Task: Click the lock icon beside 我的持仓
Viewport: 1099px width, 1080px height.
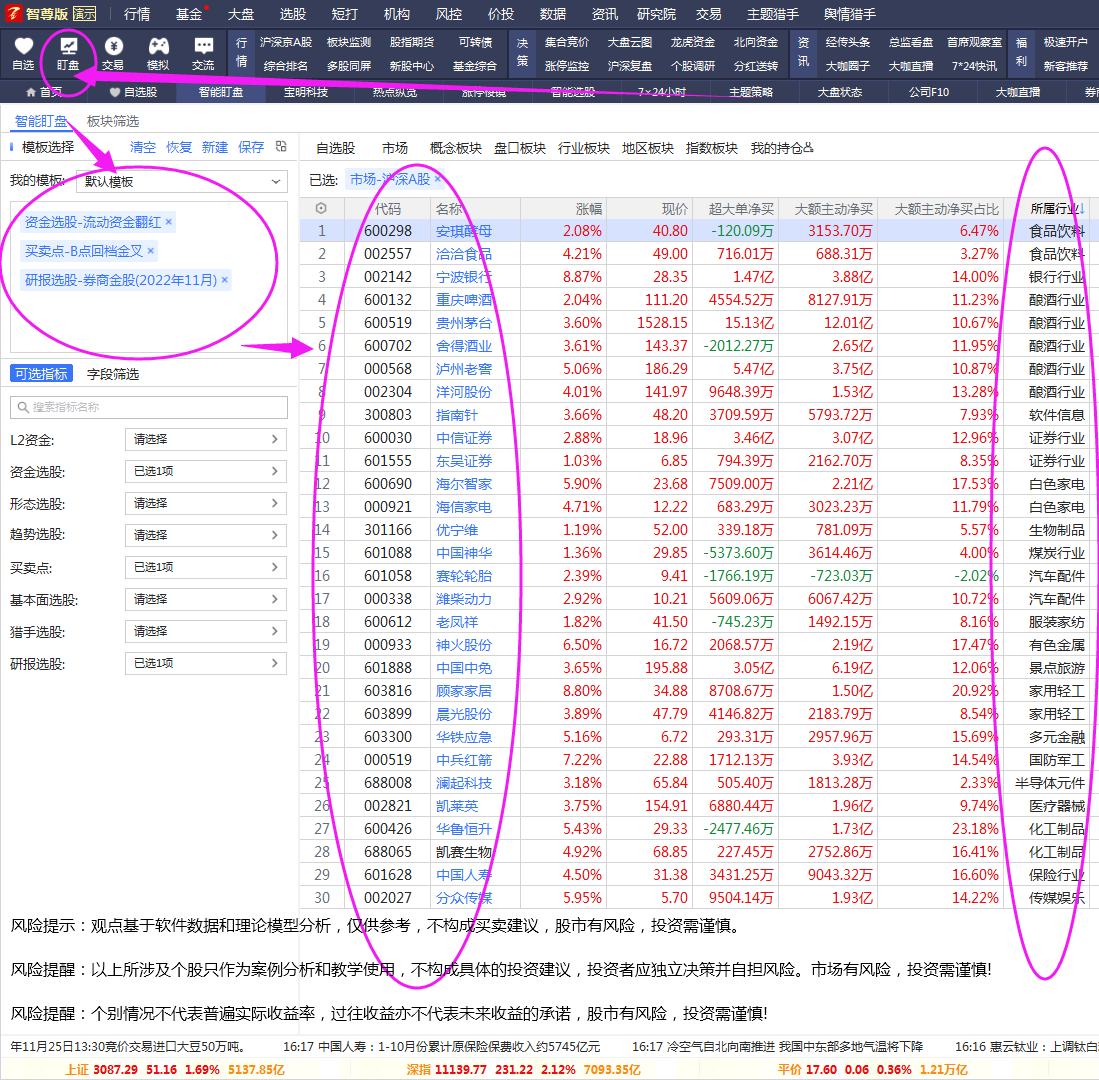Action: (x=808, y=148)
